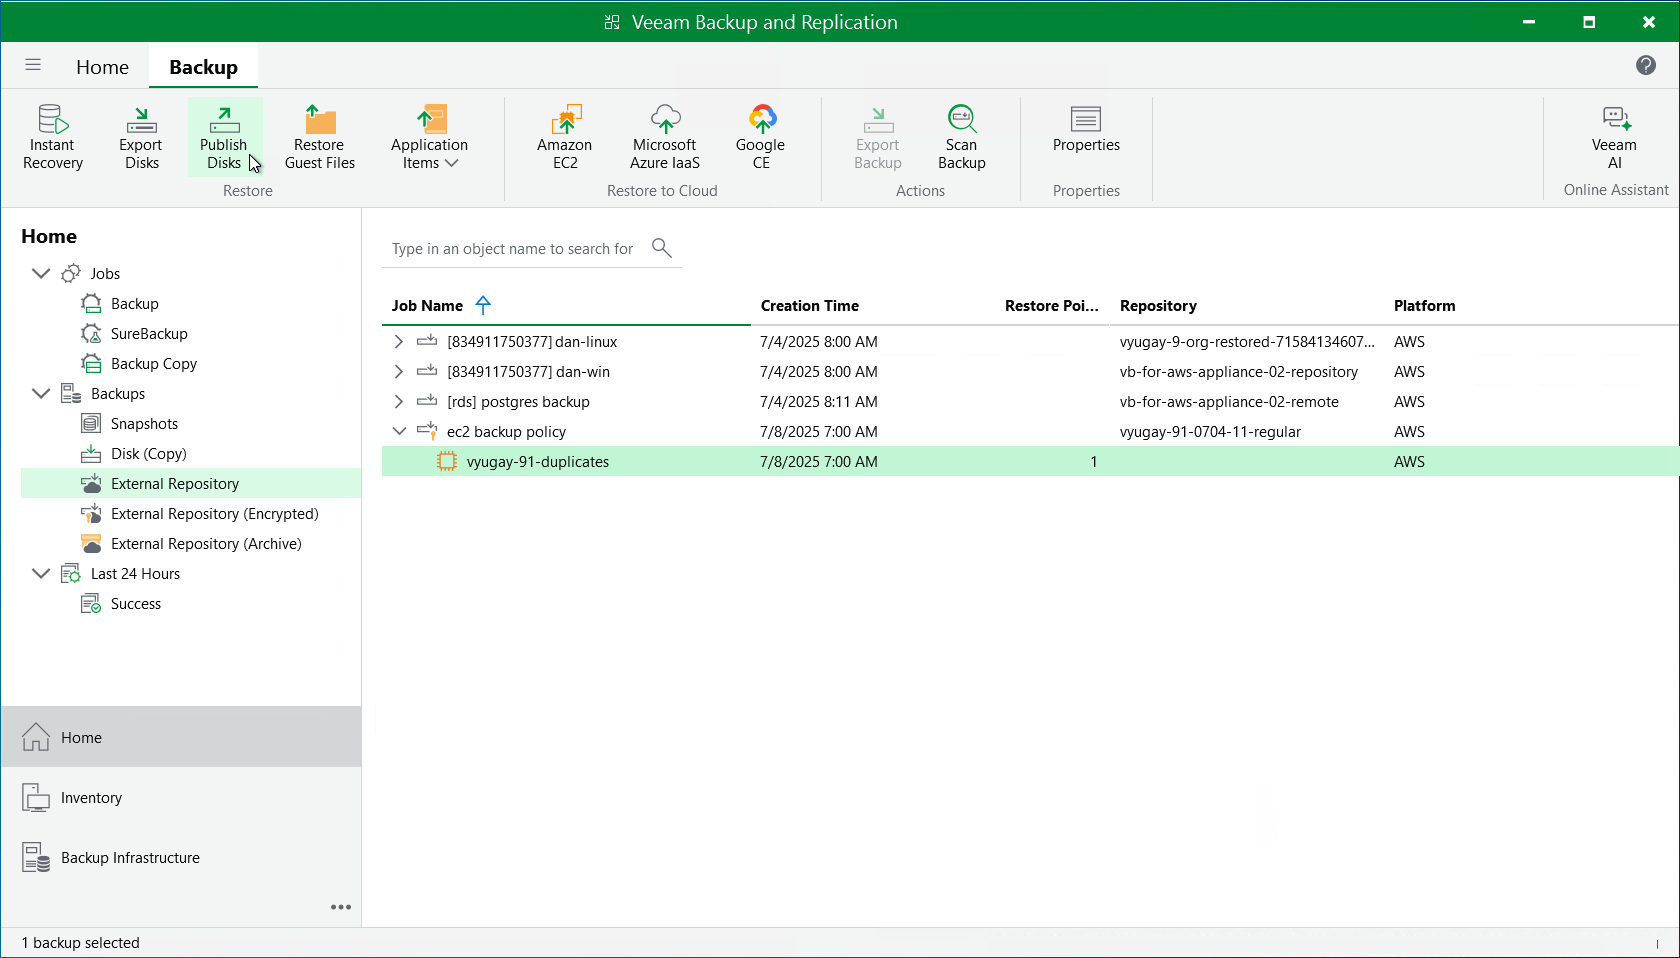Viewport: 1680px width, 958px height.
Task: Open the Veeam AI assistant
Action: (x=1614, y=136)
